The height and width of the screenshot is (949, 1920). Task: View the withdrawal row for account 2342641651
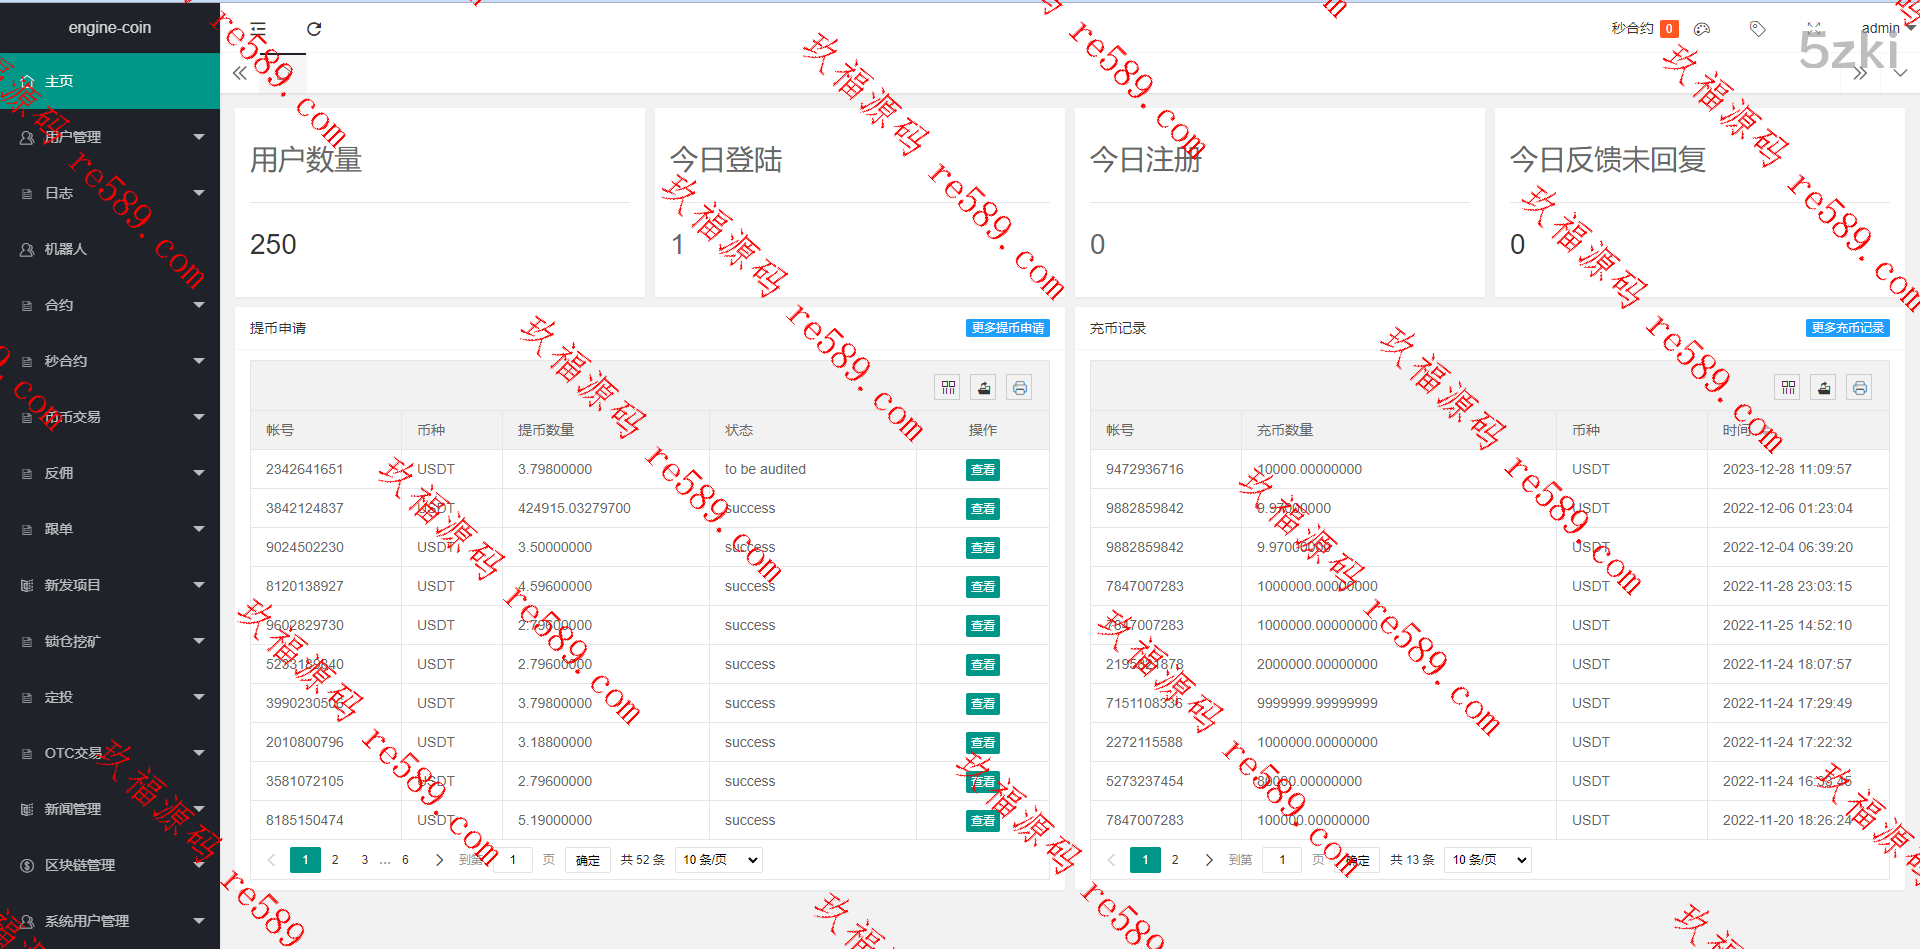point(982,470)
